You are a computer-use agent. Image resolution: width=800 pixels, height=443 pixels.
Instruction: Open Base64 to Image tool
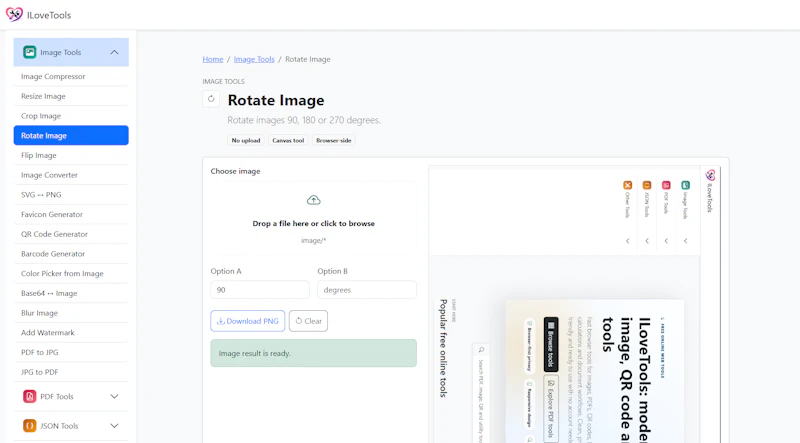pos(71,293)
